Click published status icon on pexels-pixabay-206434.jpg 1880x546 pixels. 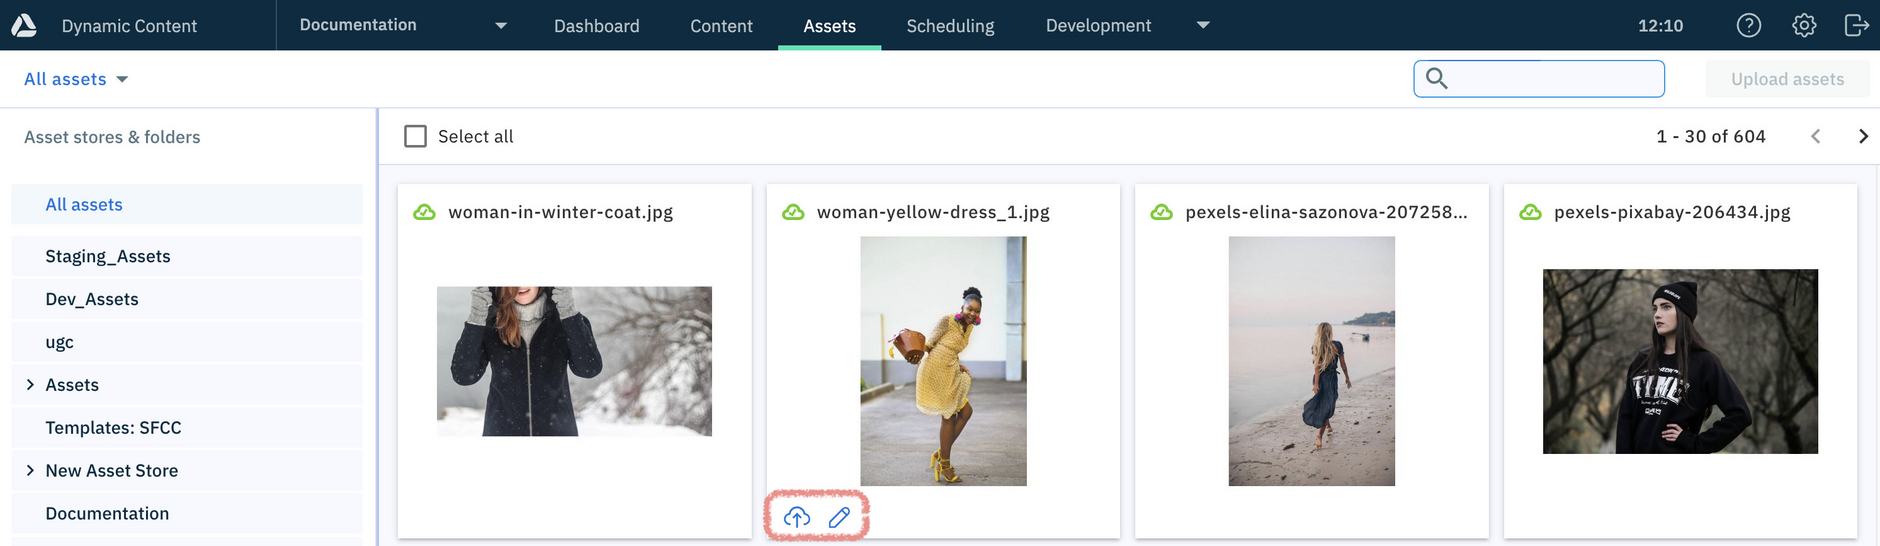[1530, 212]
